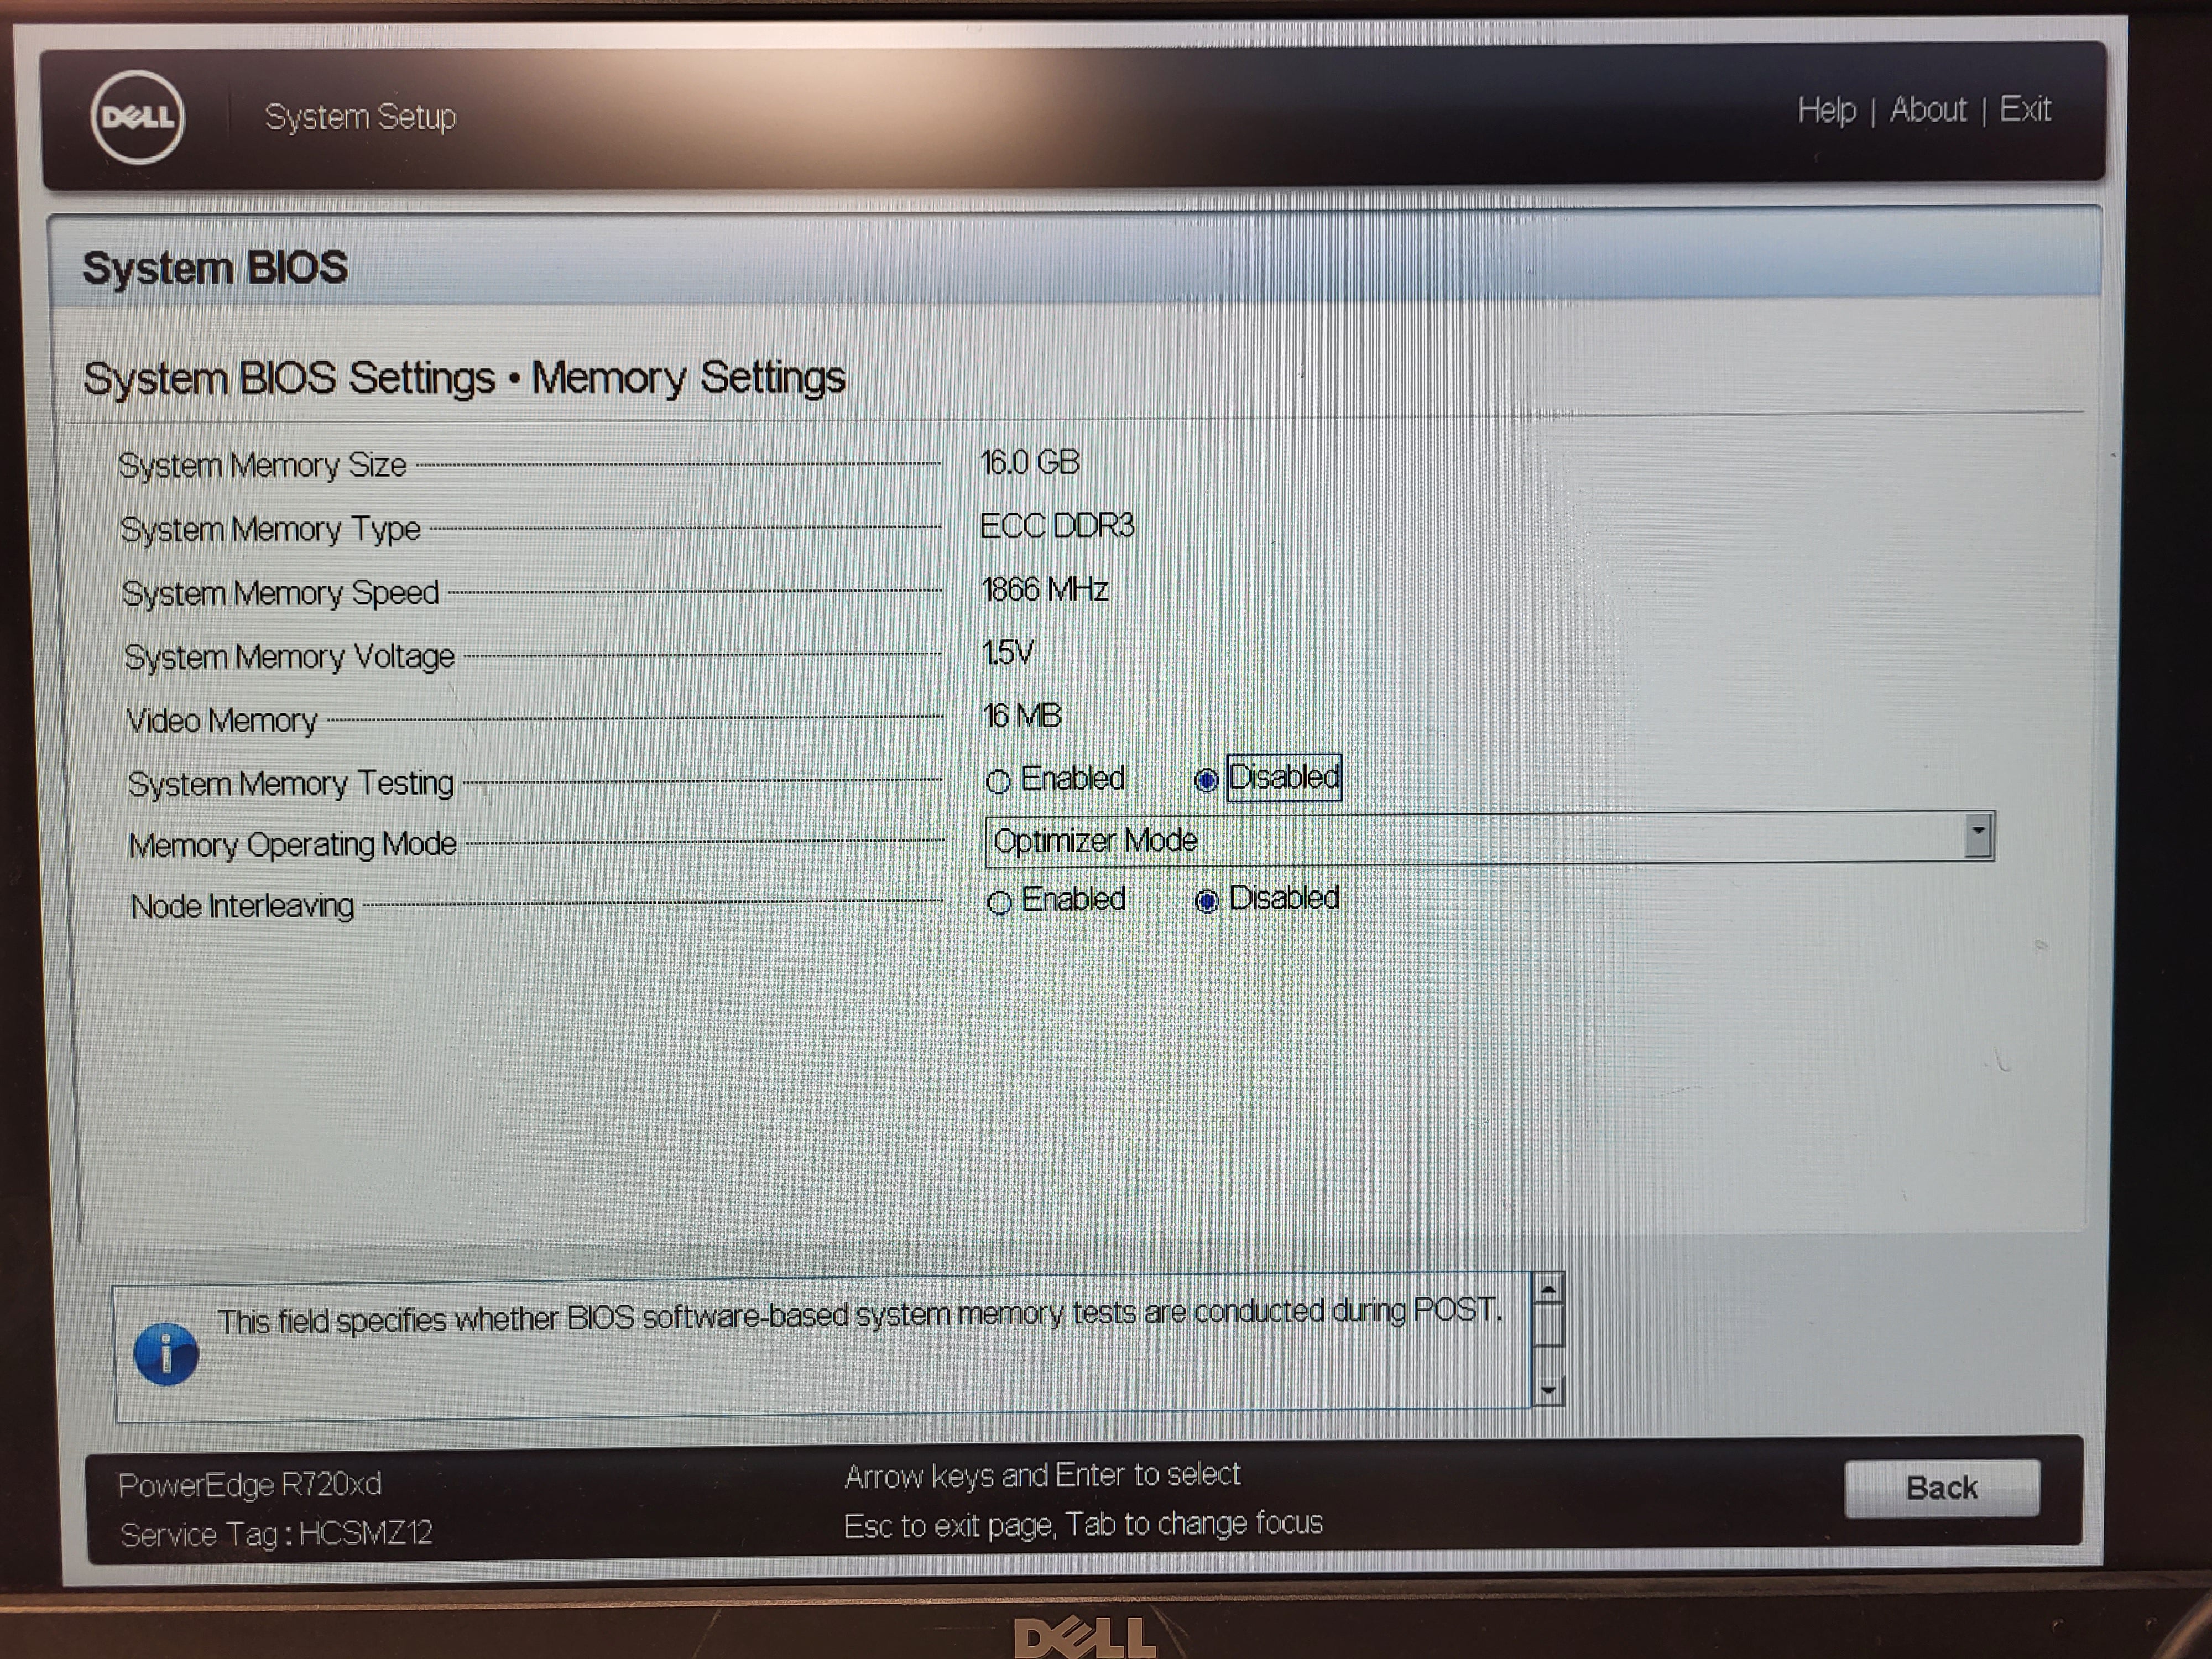Click the System Memory Testing label
Viewport: 2212px width, 1659px height.
point(290,783)
